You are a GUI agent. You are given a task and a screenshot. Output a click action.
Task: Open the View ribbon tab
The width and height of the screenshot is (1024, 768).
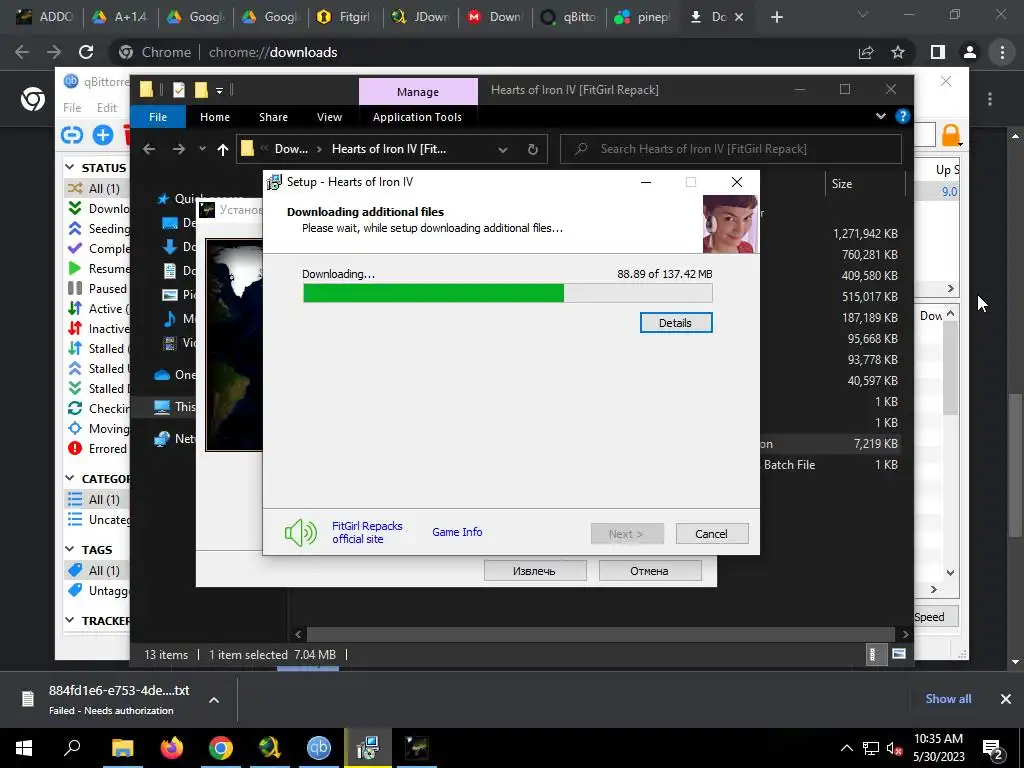329,117
